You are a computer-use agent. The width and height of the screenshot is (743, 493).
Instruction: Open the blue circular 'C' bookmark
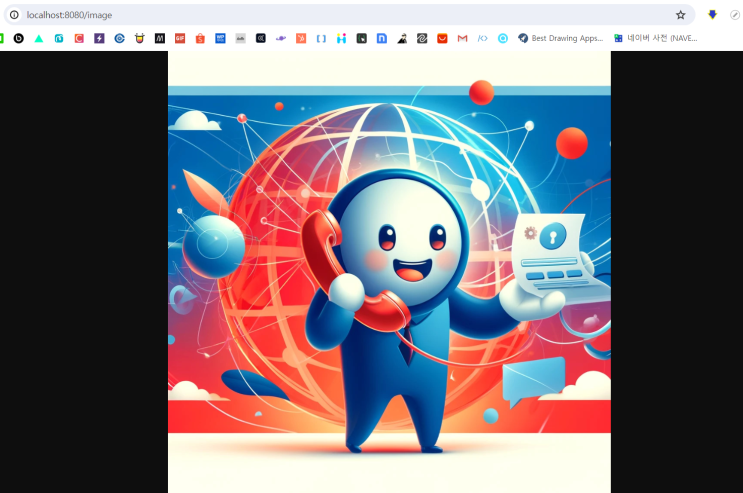[119, 38]
